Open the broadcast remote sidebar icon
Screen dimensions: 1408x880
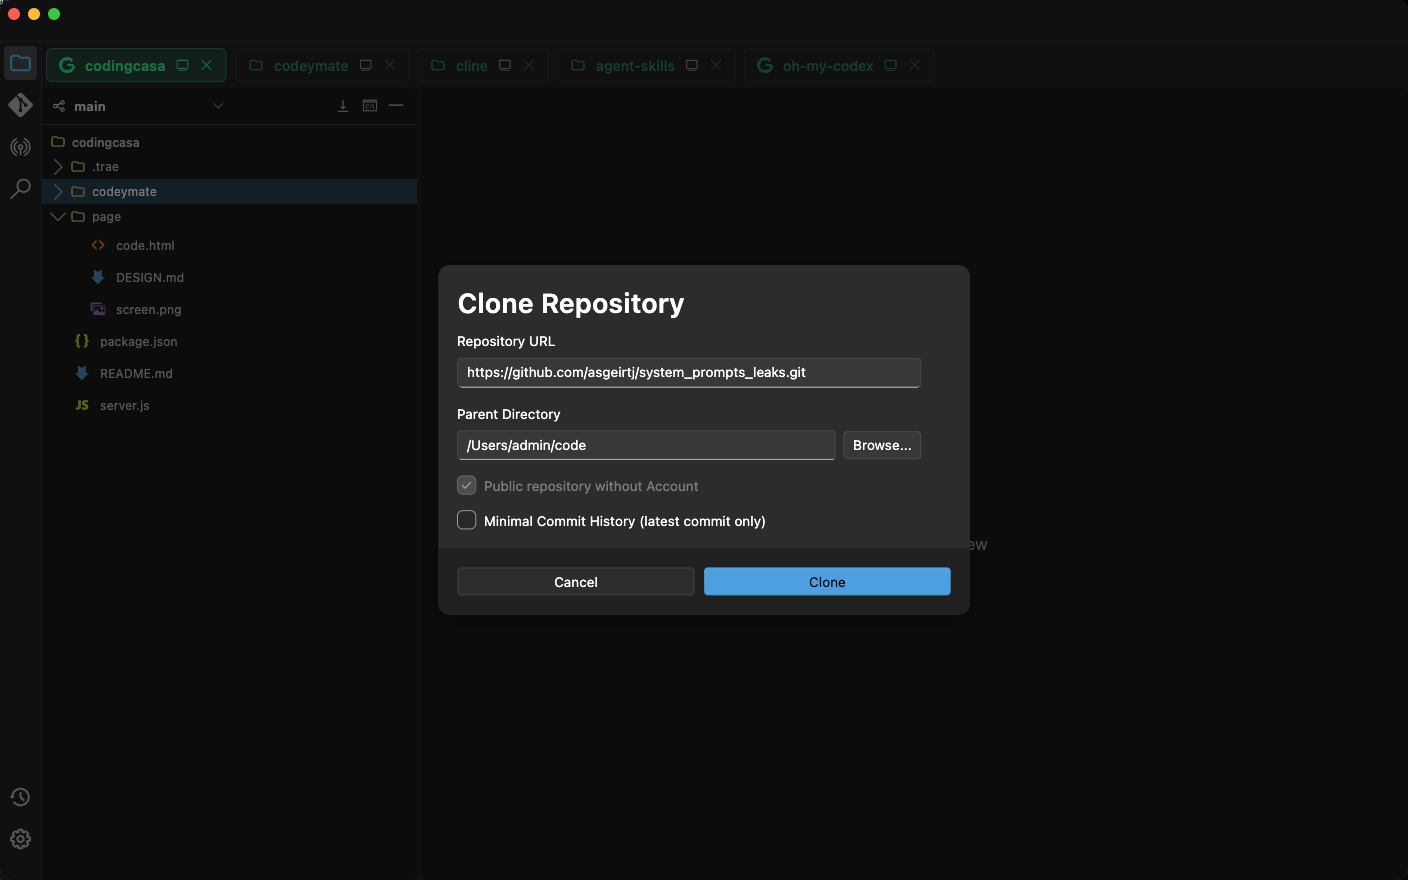point(20,147)
